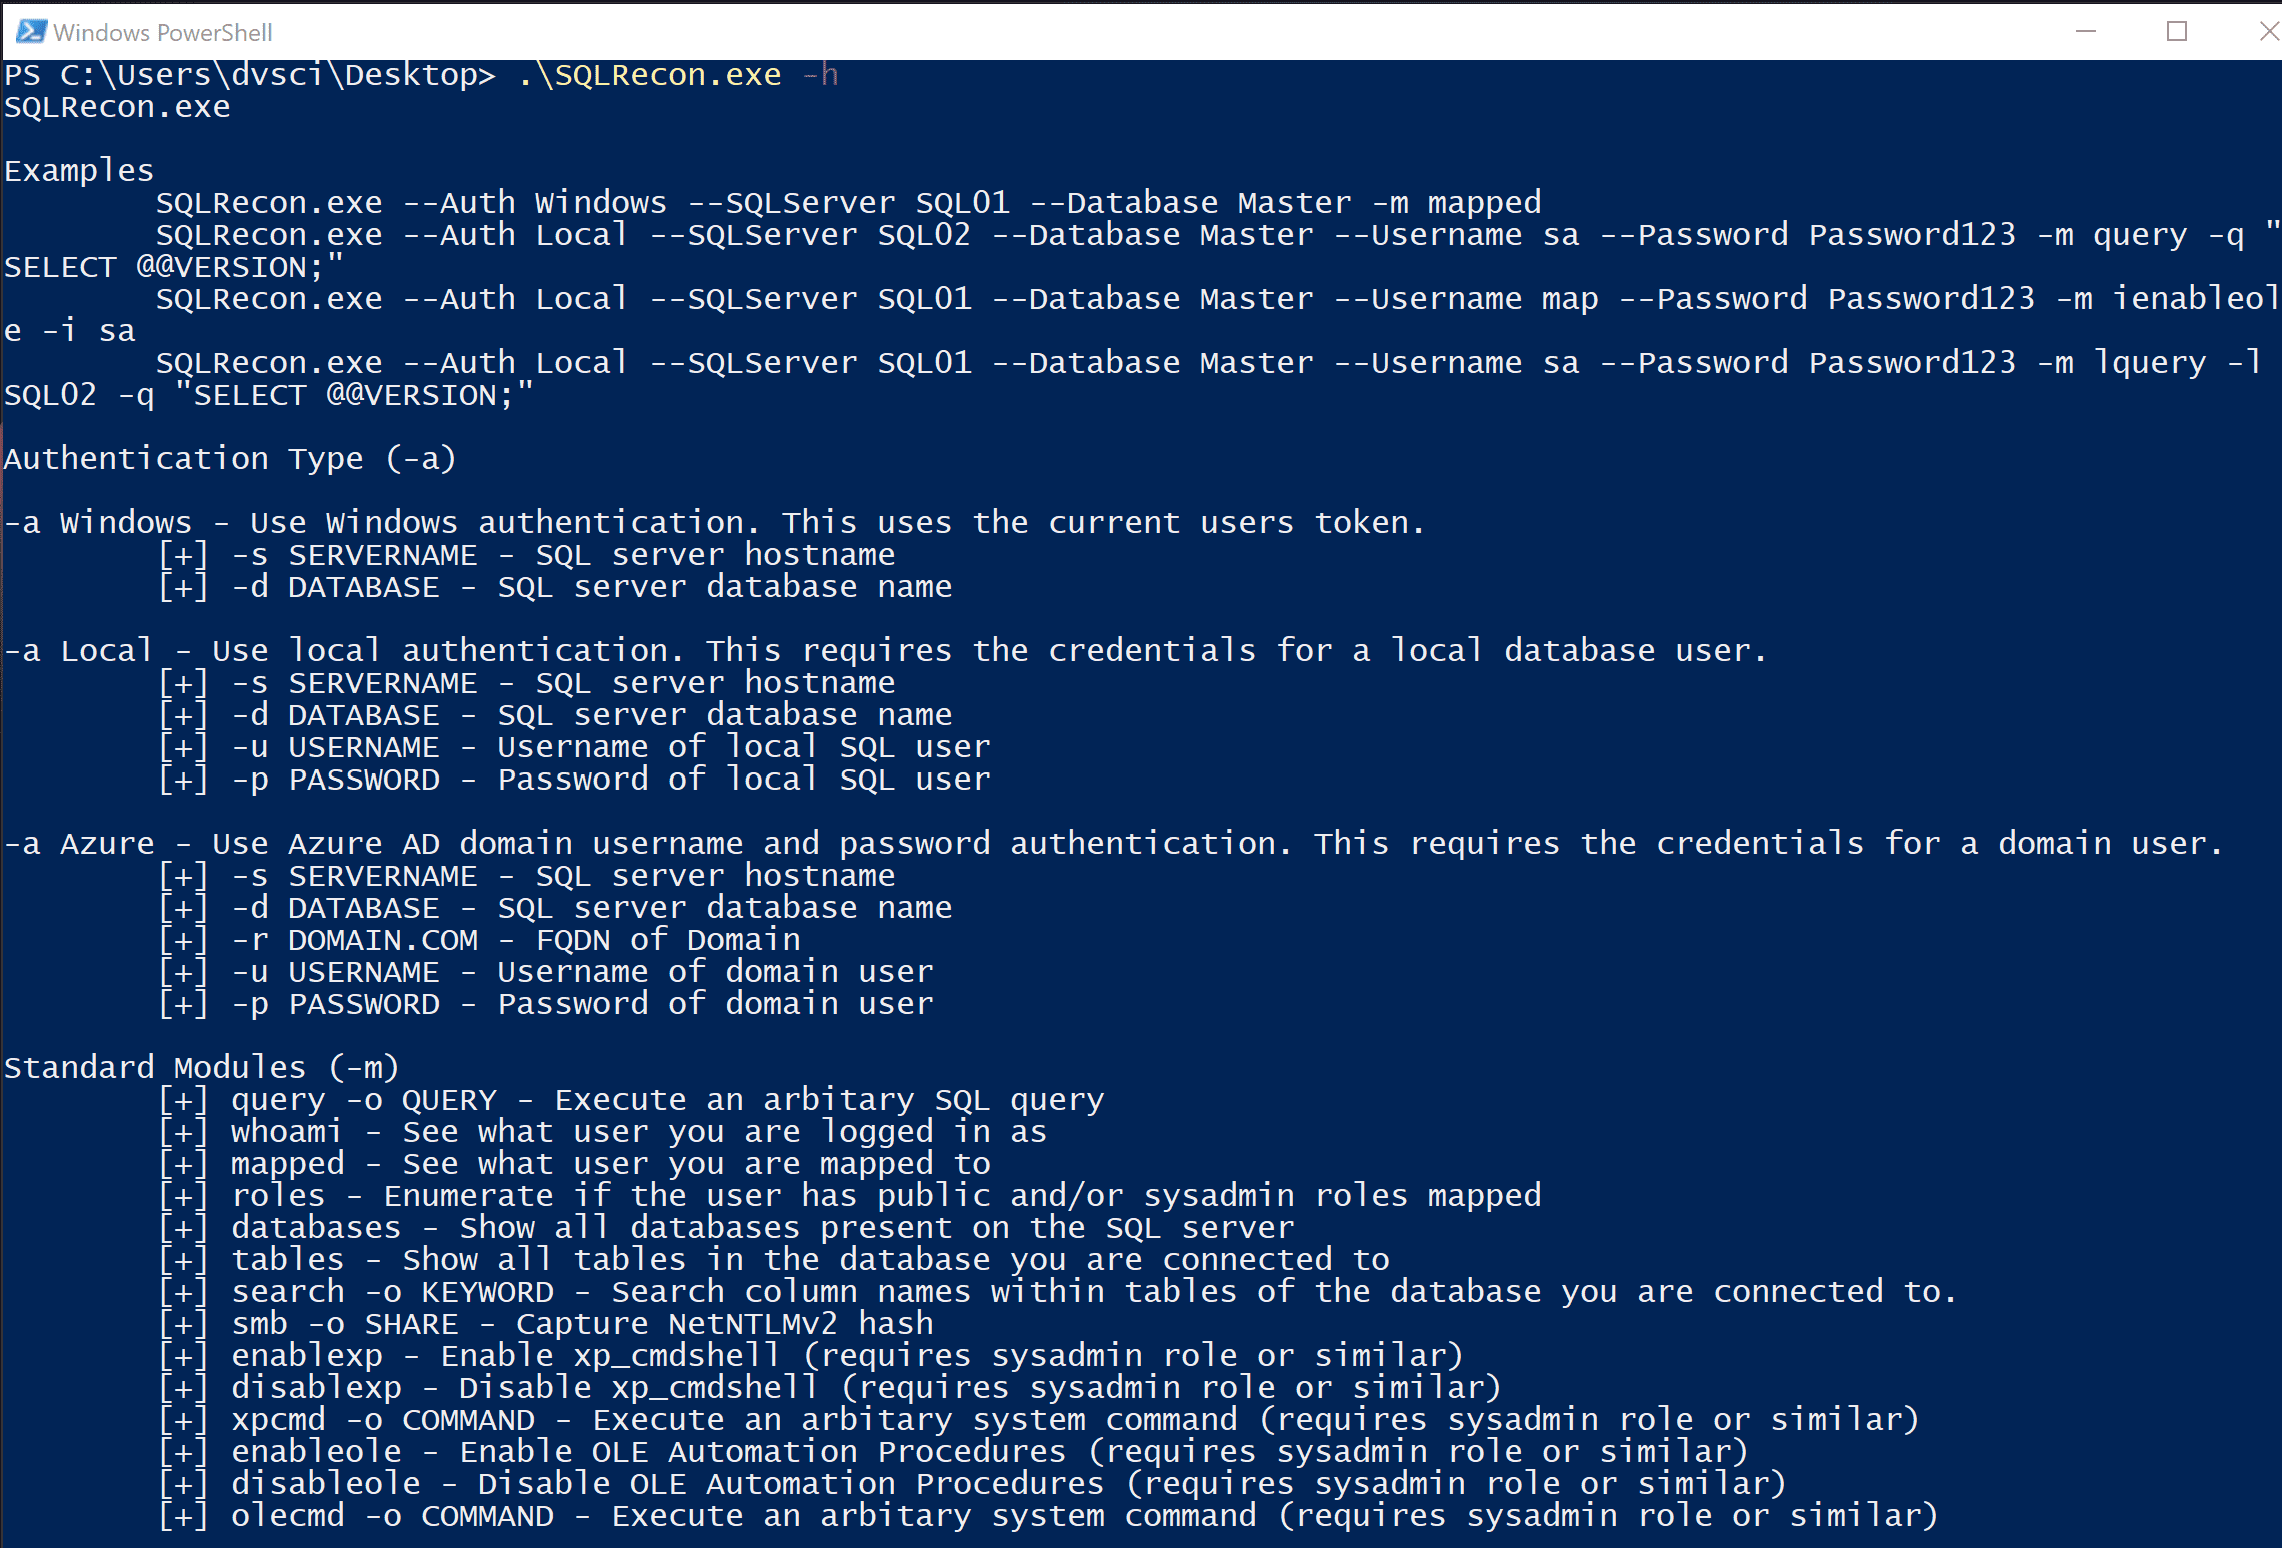Screen dimensions: 2282x1548
Task: Click the [+] marker beside olecmd module
Action: (x=184, y=1516)
